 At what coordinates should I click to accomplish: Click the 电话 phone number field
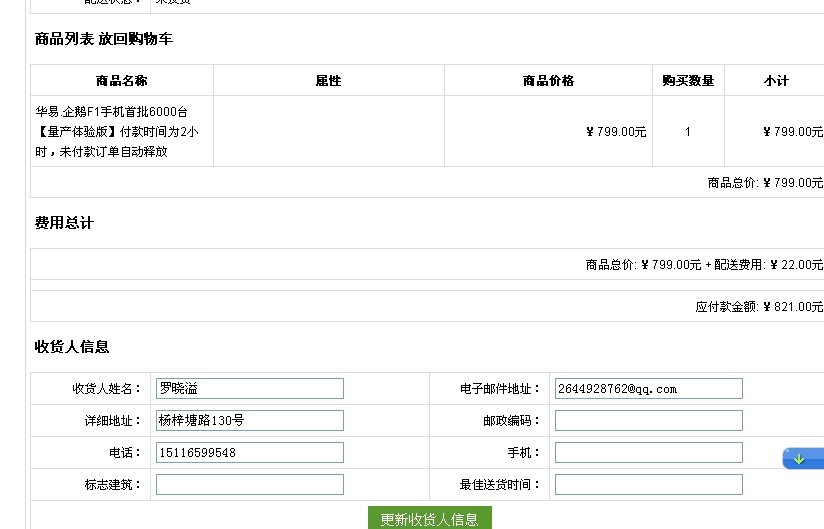click(x=249, y=452)
